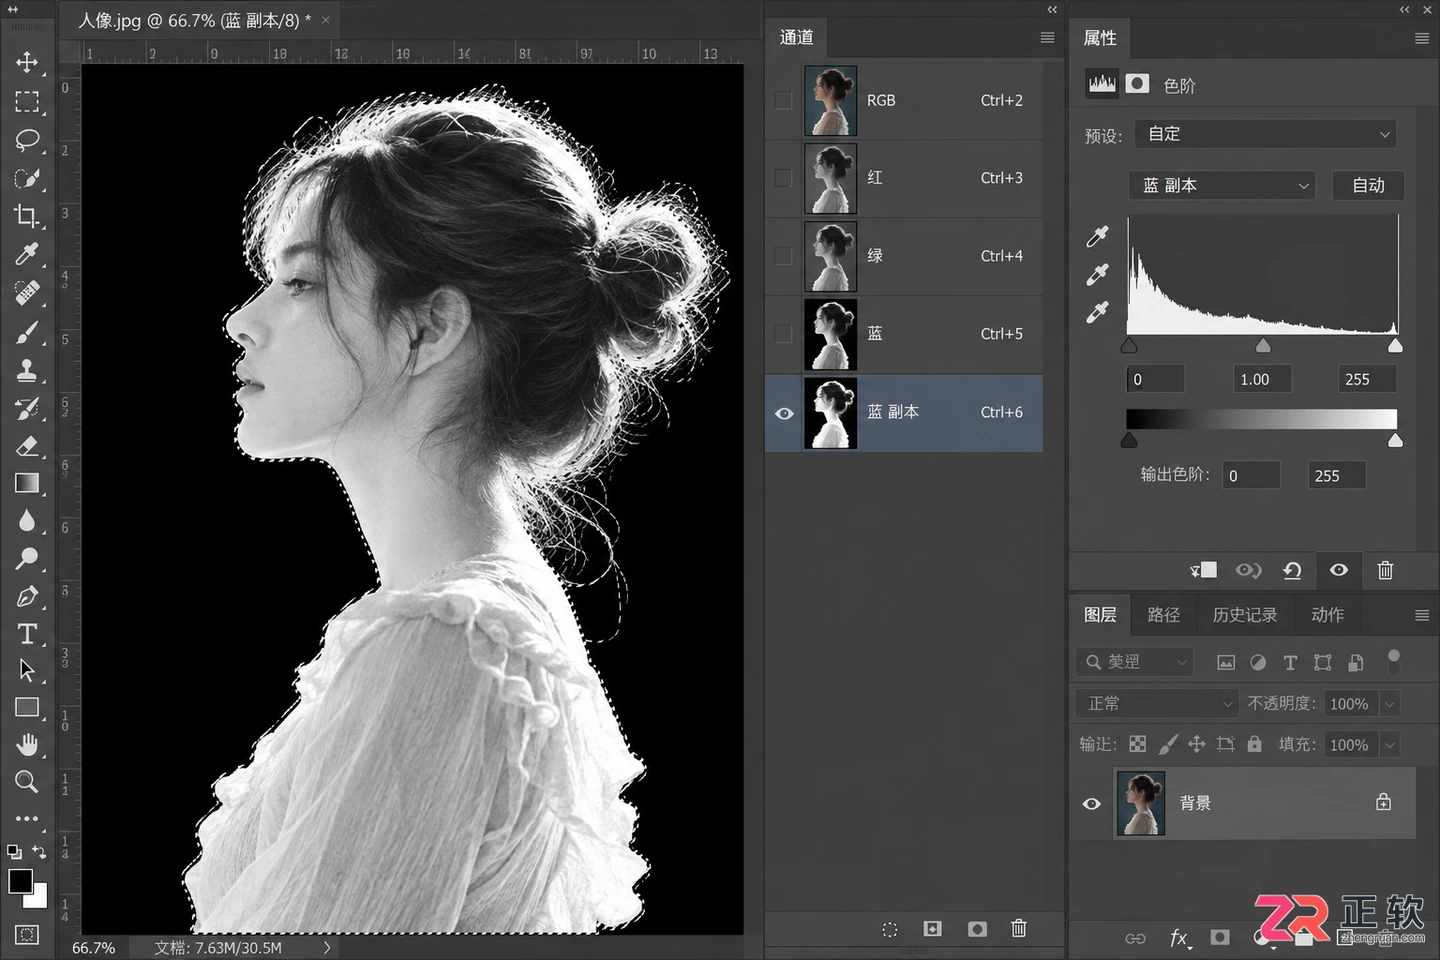
Task: Switch to the 历史记录 tab
Action: 1245,615
